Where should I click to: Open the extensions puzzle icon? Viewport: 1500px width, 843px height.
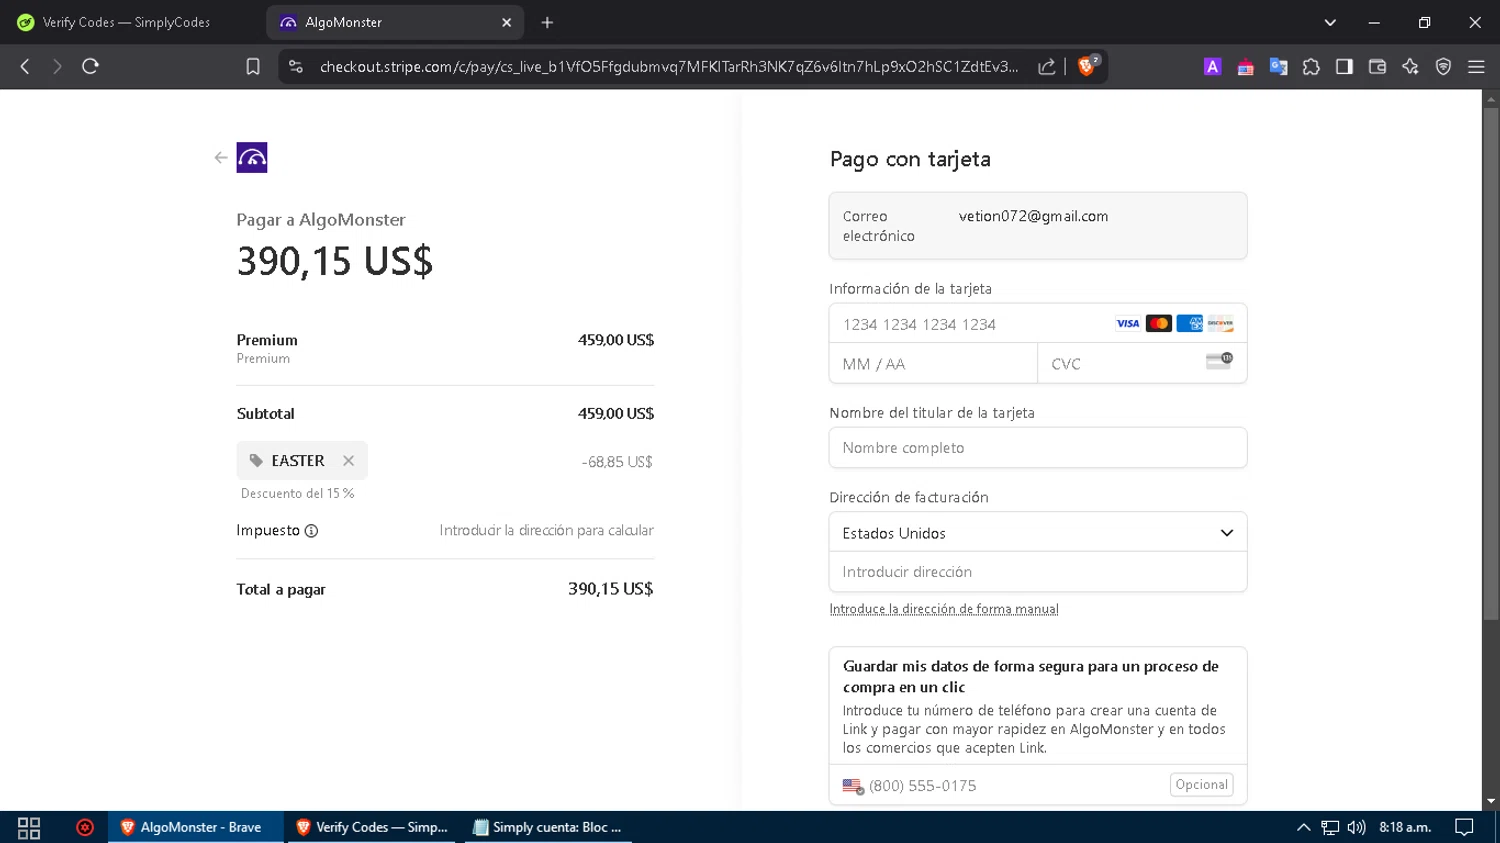click(x=1311, y=66)
